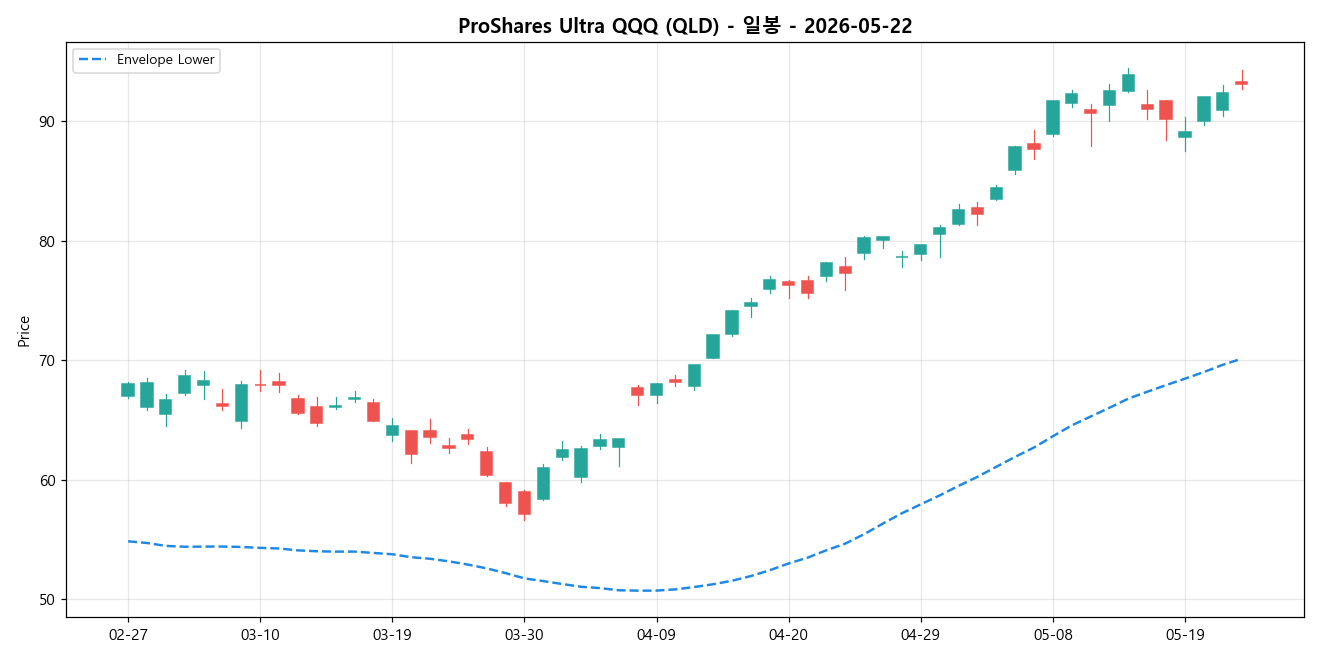This screenshot has width=1320, height=660.
Task: Click the Price y-axis label
Action: (24, 331)
